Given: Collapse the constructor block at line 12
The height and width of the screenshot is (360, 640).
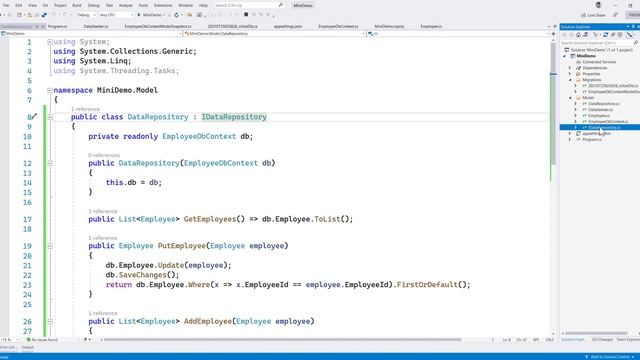Looking at the screenshot, I should click(x=50, y=163).
